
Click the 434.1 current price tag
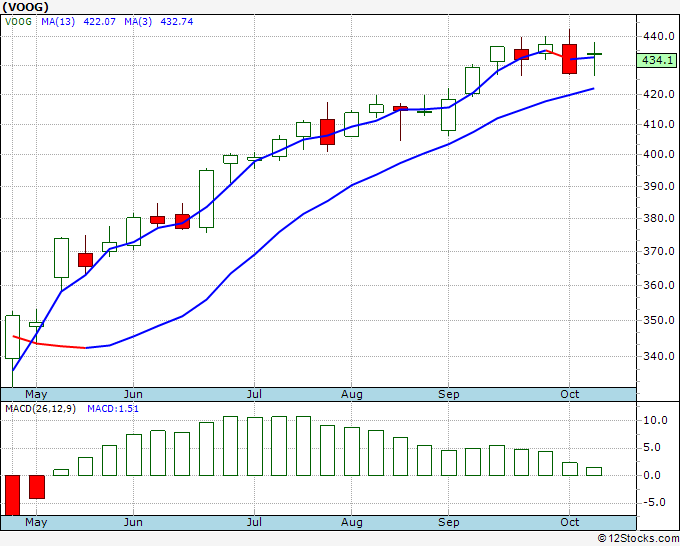coord(657,60)
